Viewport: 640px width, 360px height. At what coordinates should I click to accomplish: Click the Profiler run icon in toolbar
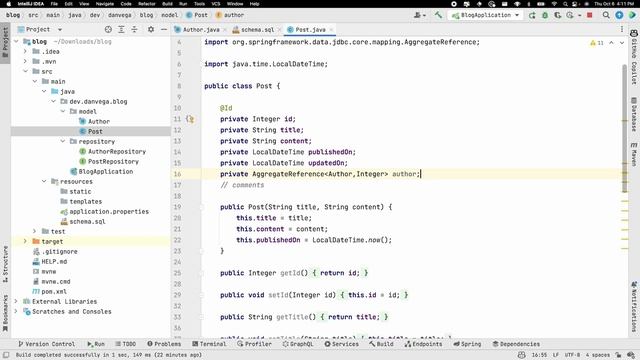(570, 15)
